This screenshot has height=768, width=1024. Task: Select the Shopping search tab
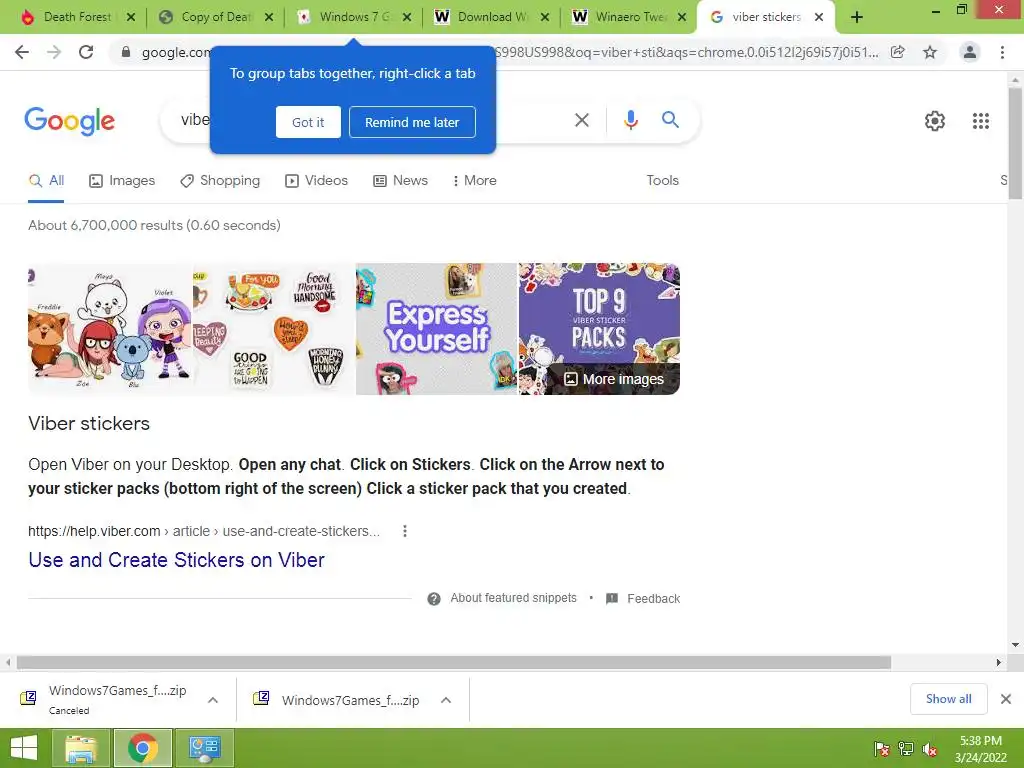pyautogui.click(x=220, y=181)
